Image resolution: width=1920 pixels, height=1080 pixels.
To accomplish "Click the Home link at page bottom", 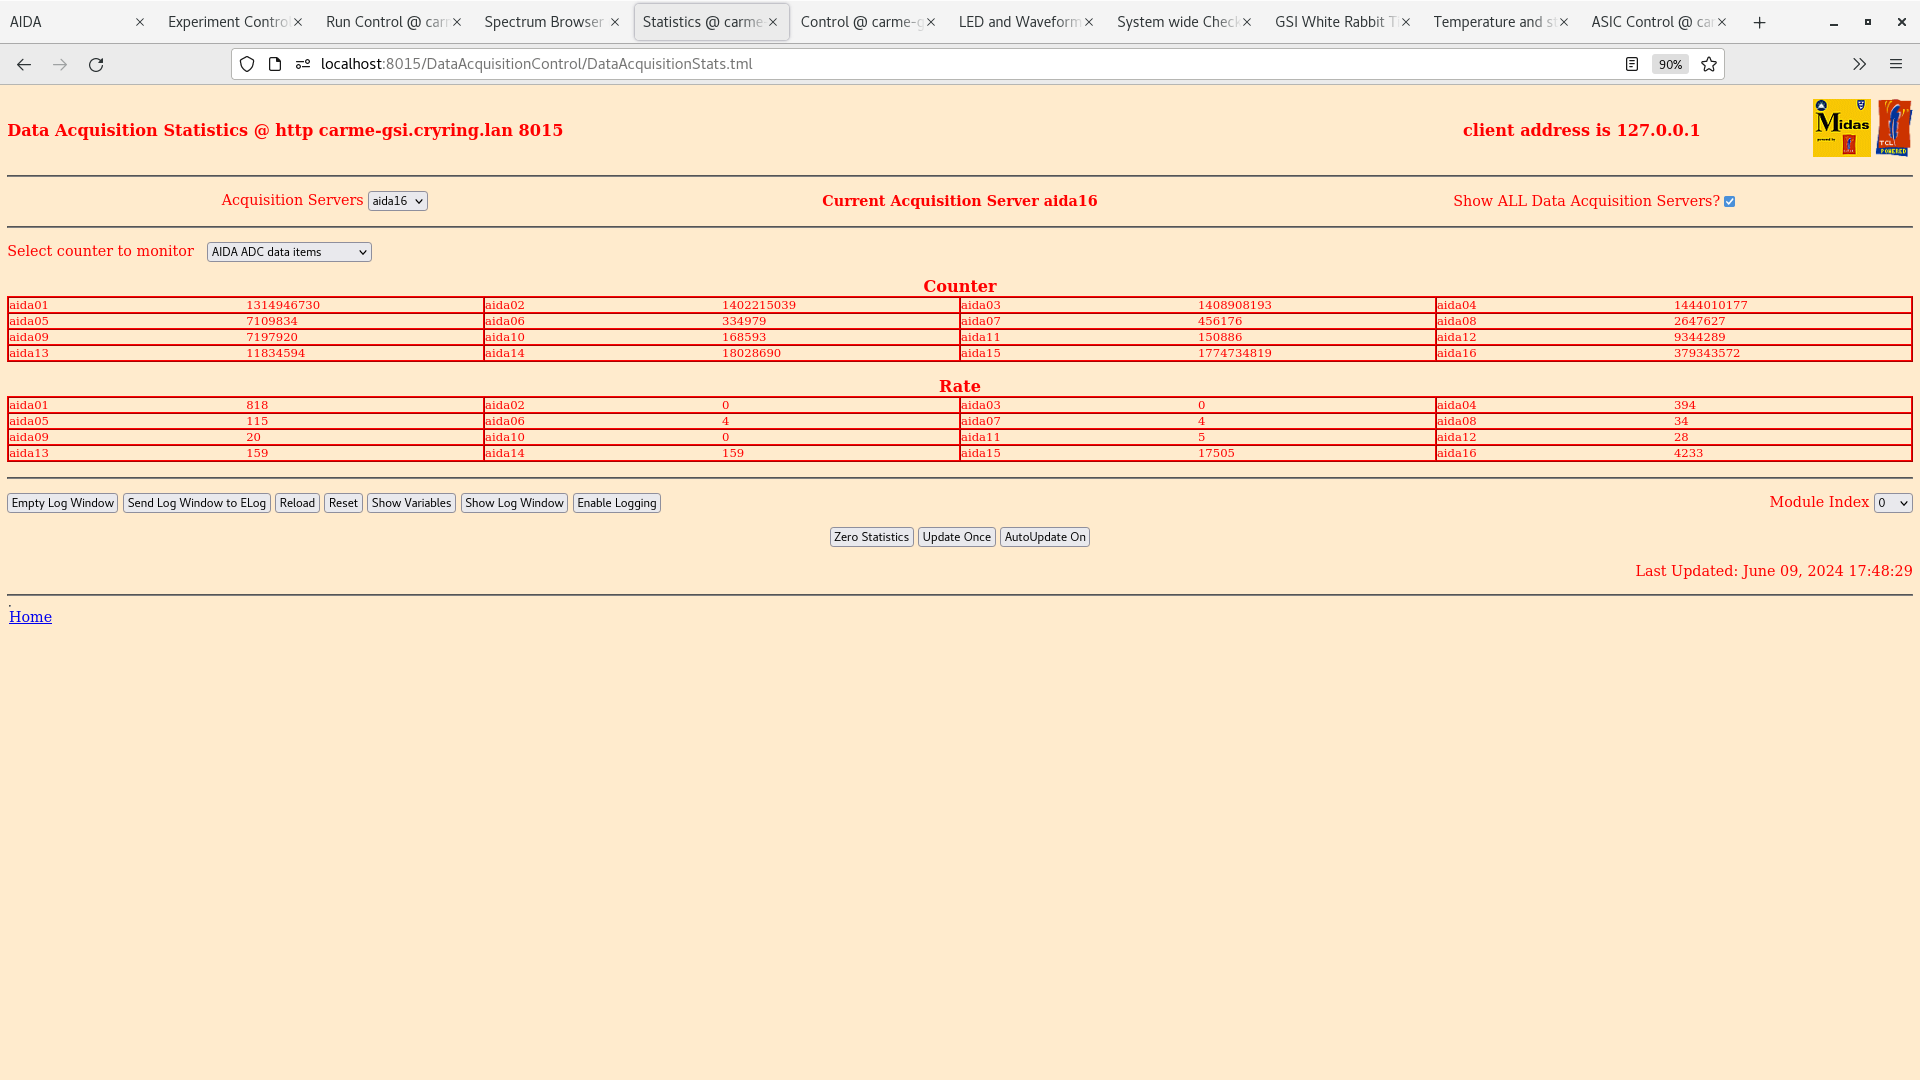I will pos(30,616).
